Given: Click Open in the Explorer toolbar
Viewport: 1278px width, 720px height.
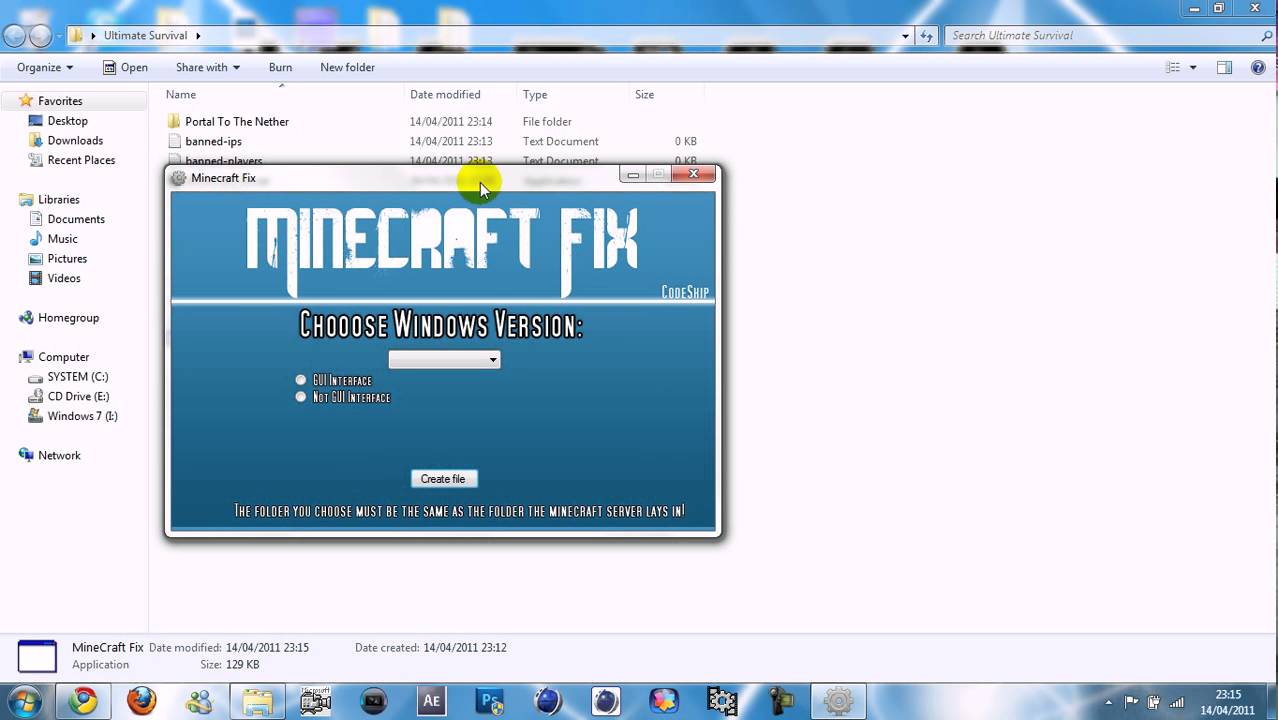Looking at the screenshot, I should pos(125,67).
